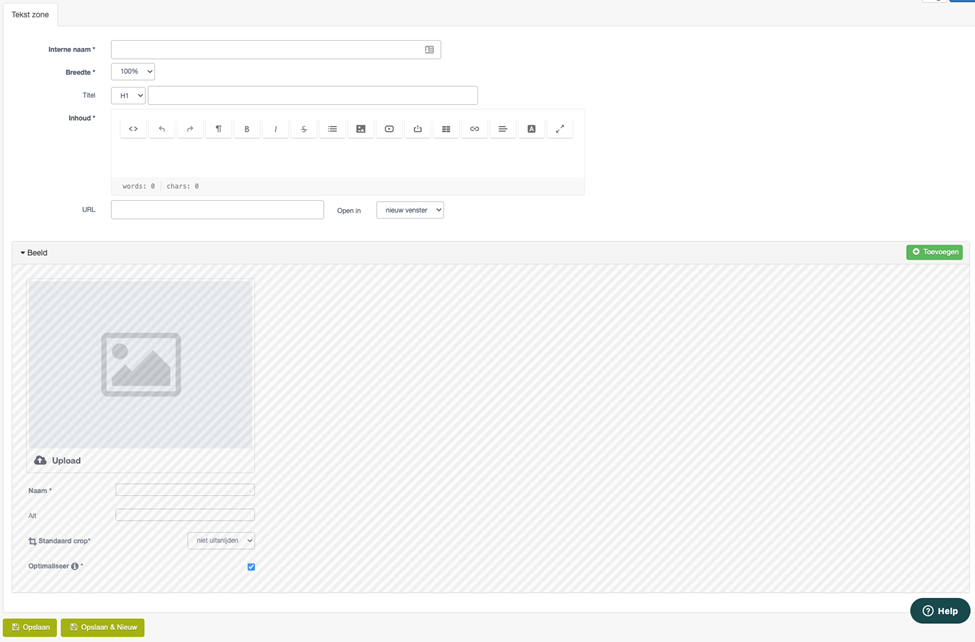Open the text color tool
The width and height of the screenshot is (975, 642).
[532, 129]
